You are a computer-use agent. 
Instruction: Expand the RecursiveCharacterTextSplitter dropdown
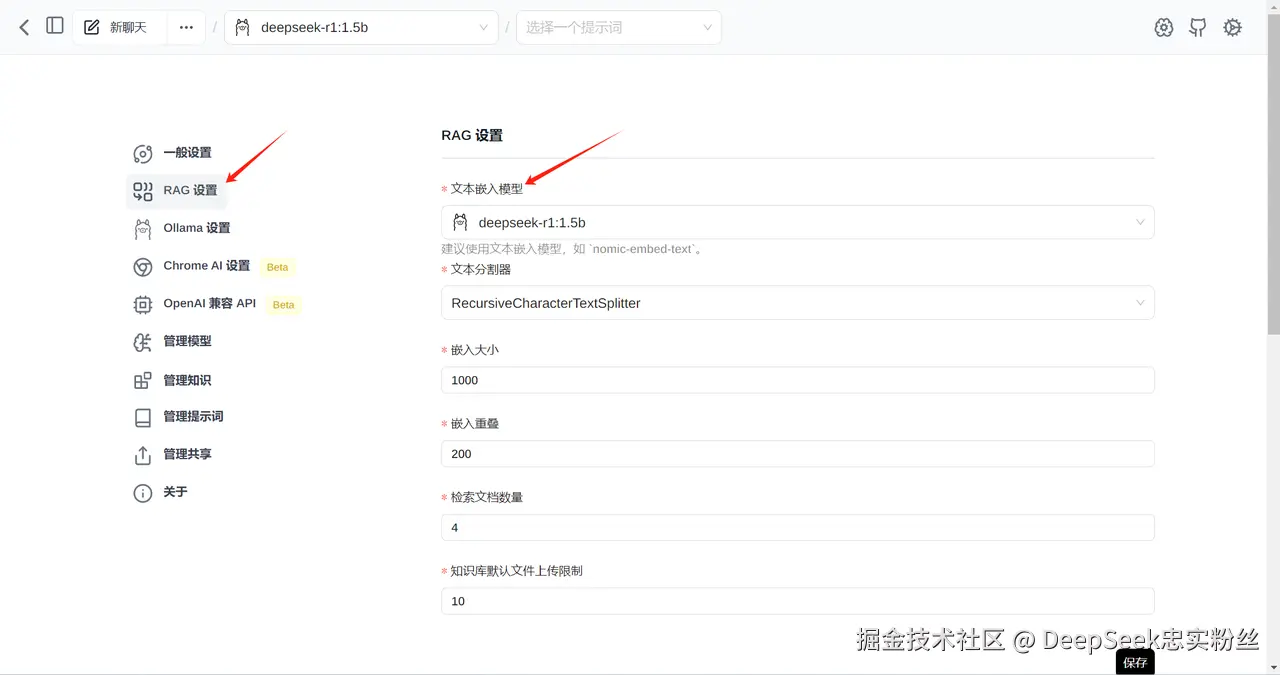tap(798, 303)
